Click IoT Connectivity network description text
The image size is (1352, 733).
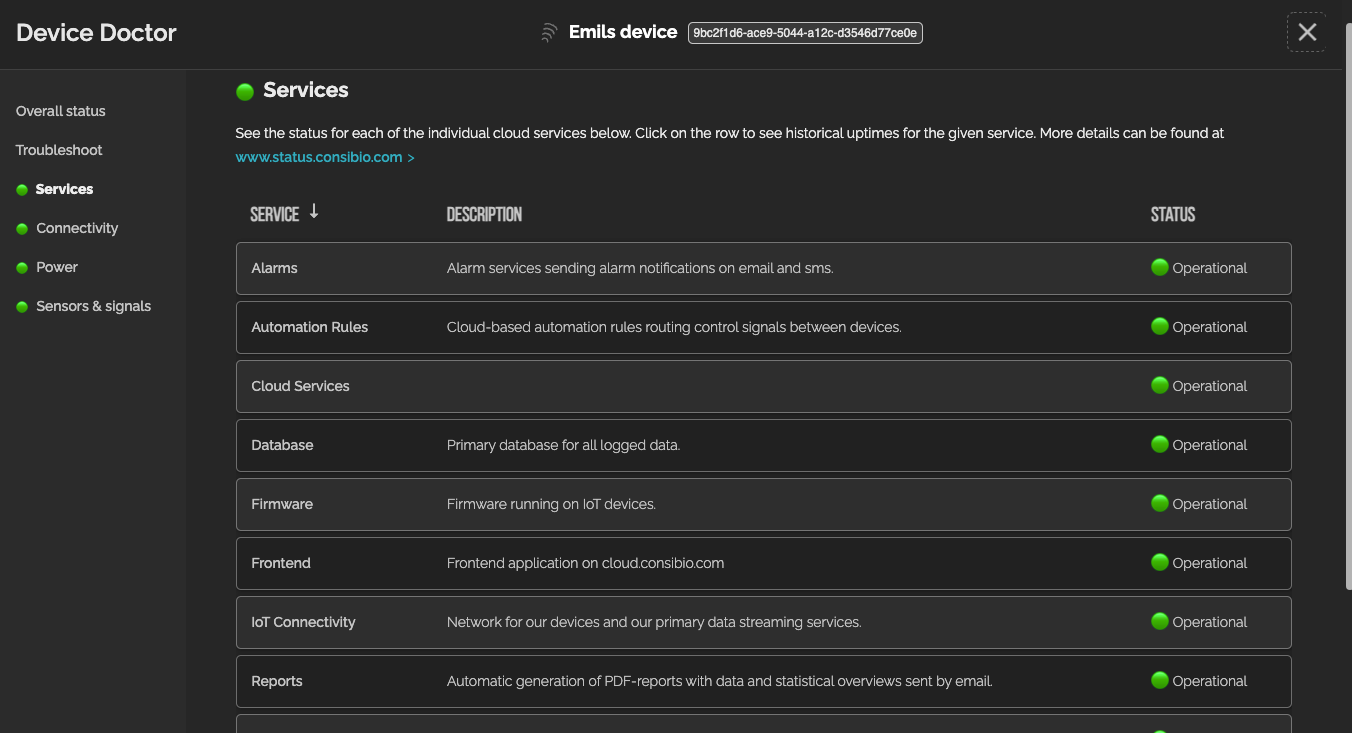point(654,622)
